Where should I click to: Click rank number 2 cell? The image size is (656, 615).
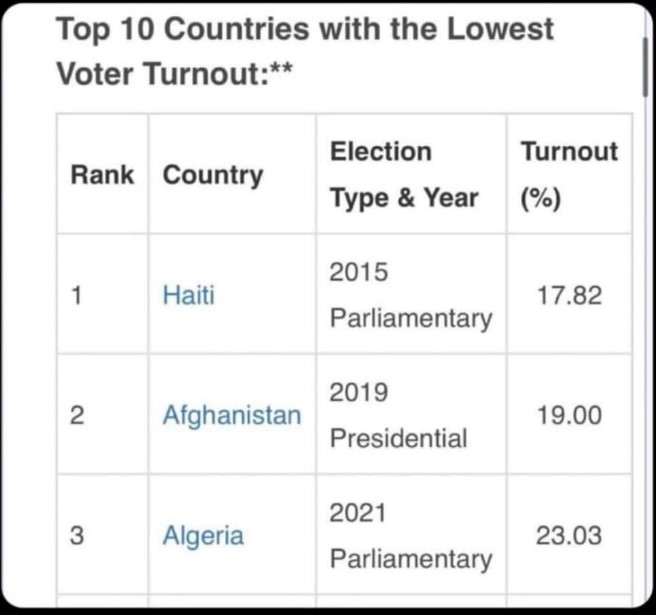[76, 415]
